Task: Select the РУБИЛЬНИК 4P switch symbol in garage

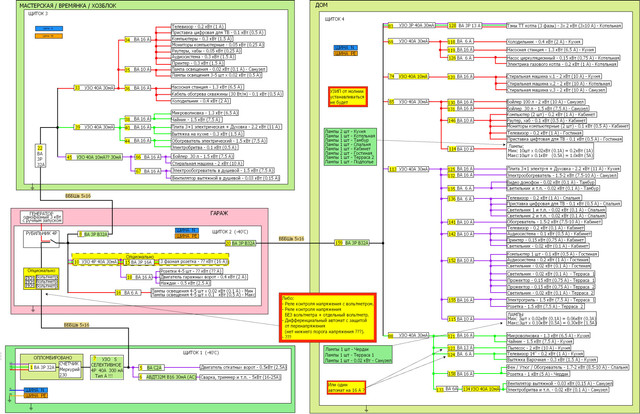Action: (x=41, y=239)
